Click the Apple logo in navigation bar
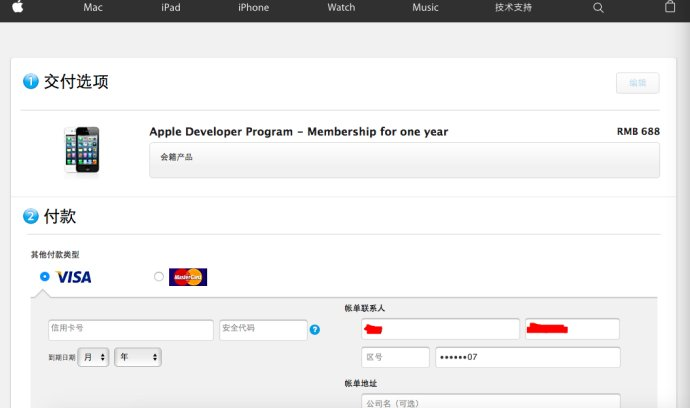 [x=18, y=7]
